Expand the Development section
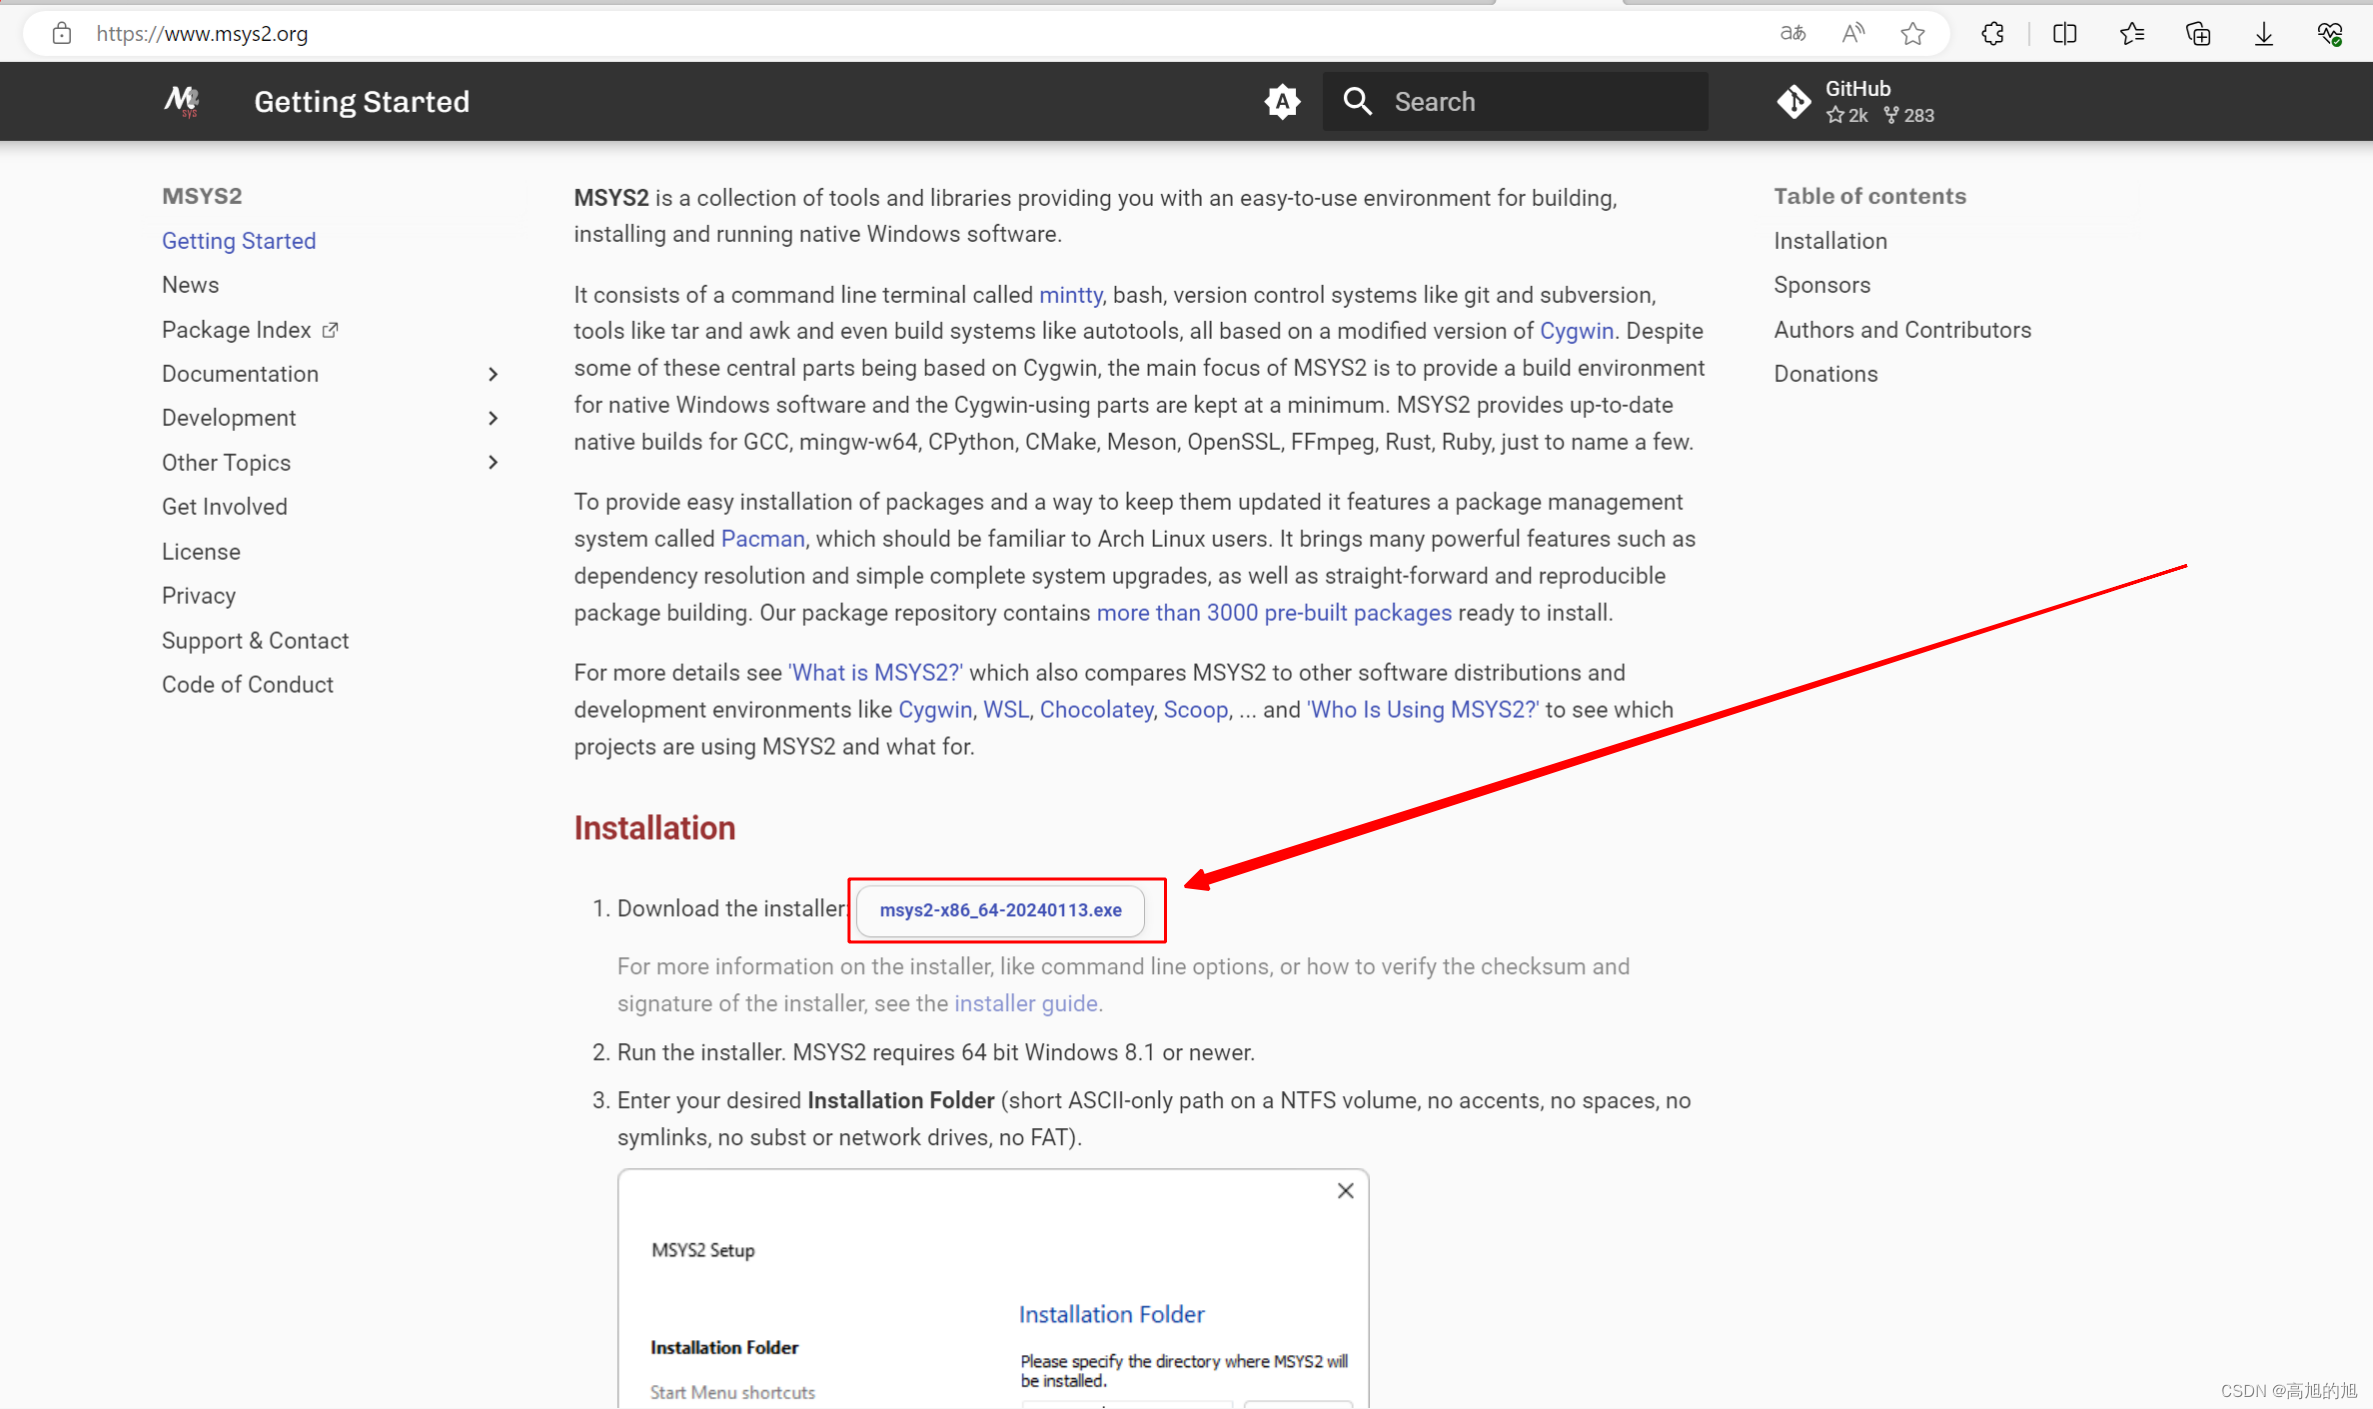Image resolution: width=2373 pixels, height=1409 pixels. pos(493,417)
